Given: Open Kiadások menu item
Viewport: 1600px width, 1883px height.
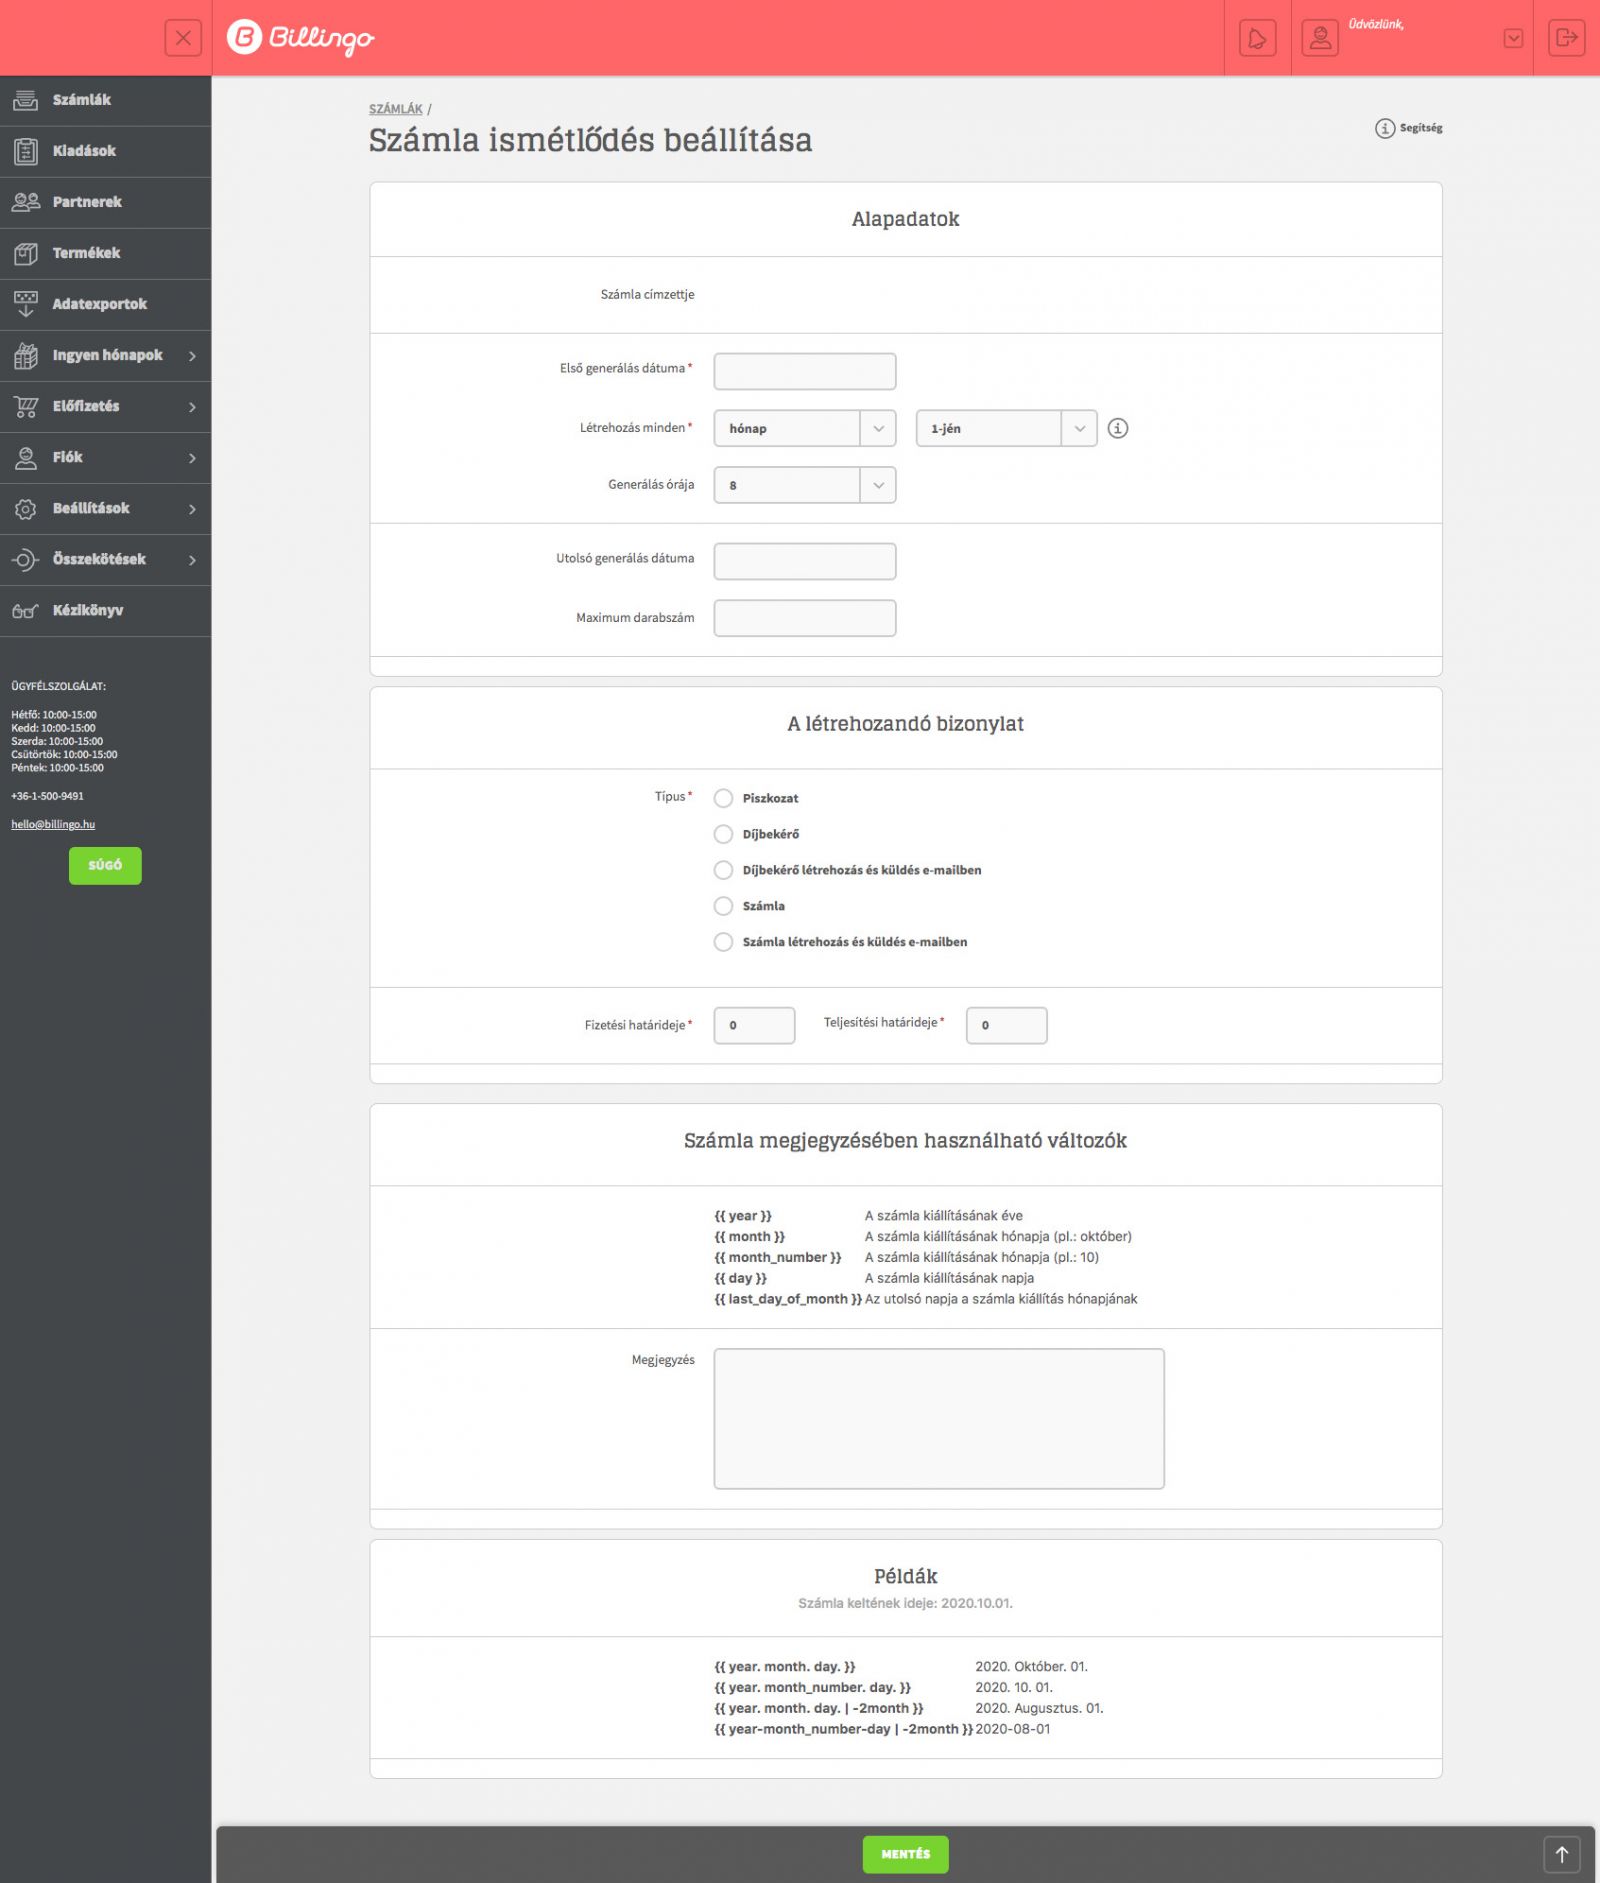Looking at the screenshot, I should [x=105, y=151].
